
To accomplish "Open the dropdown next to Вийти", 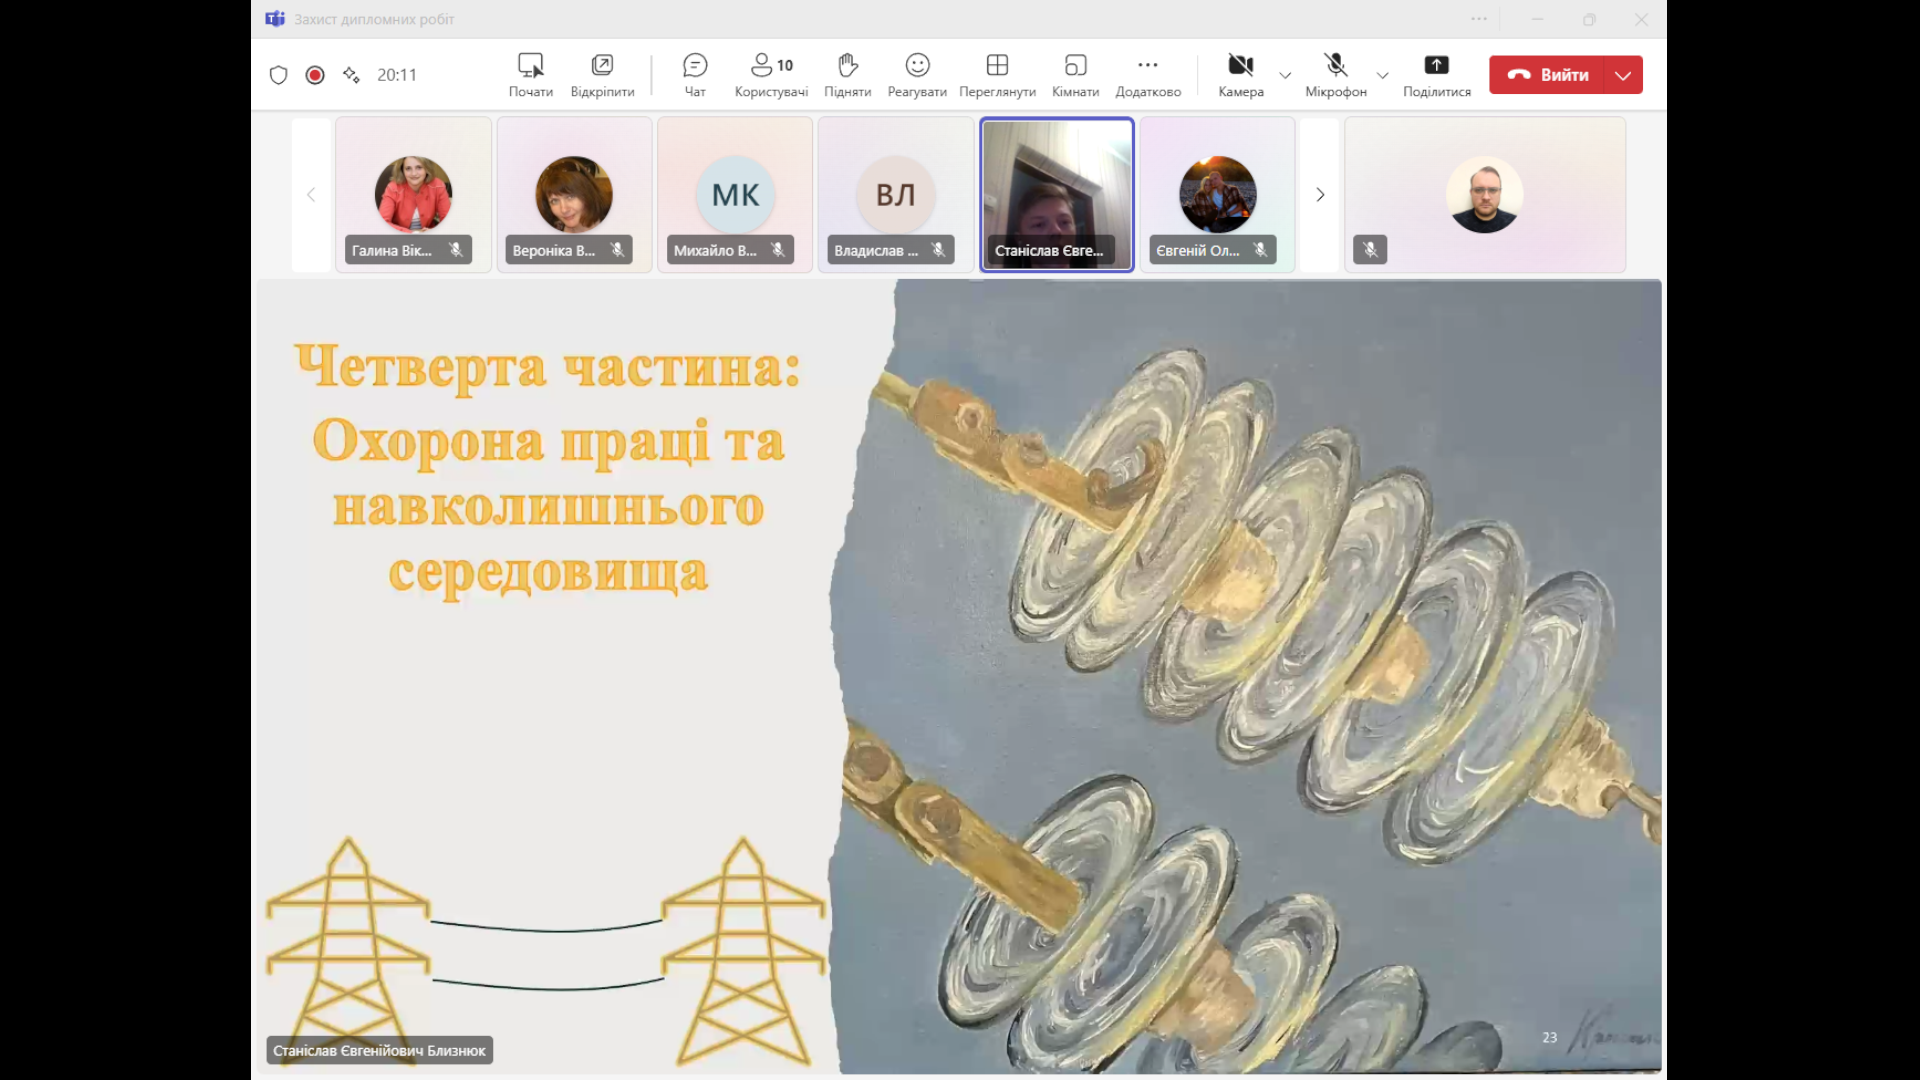I will [1623, 75].
